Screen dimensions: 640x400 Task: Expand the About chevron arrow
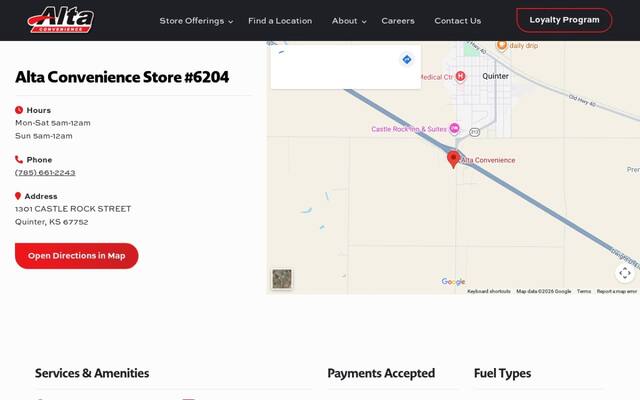pos(364,22)
